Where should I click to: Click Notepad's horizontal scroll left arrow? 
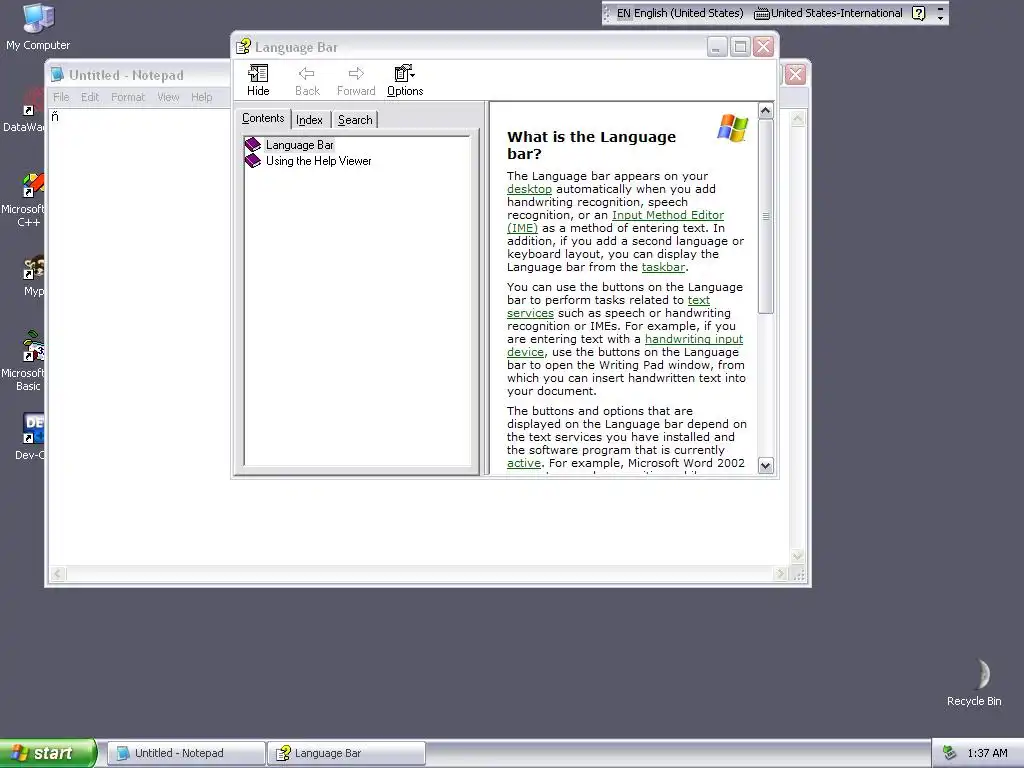click(57, 574)
